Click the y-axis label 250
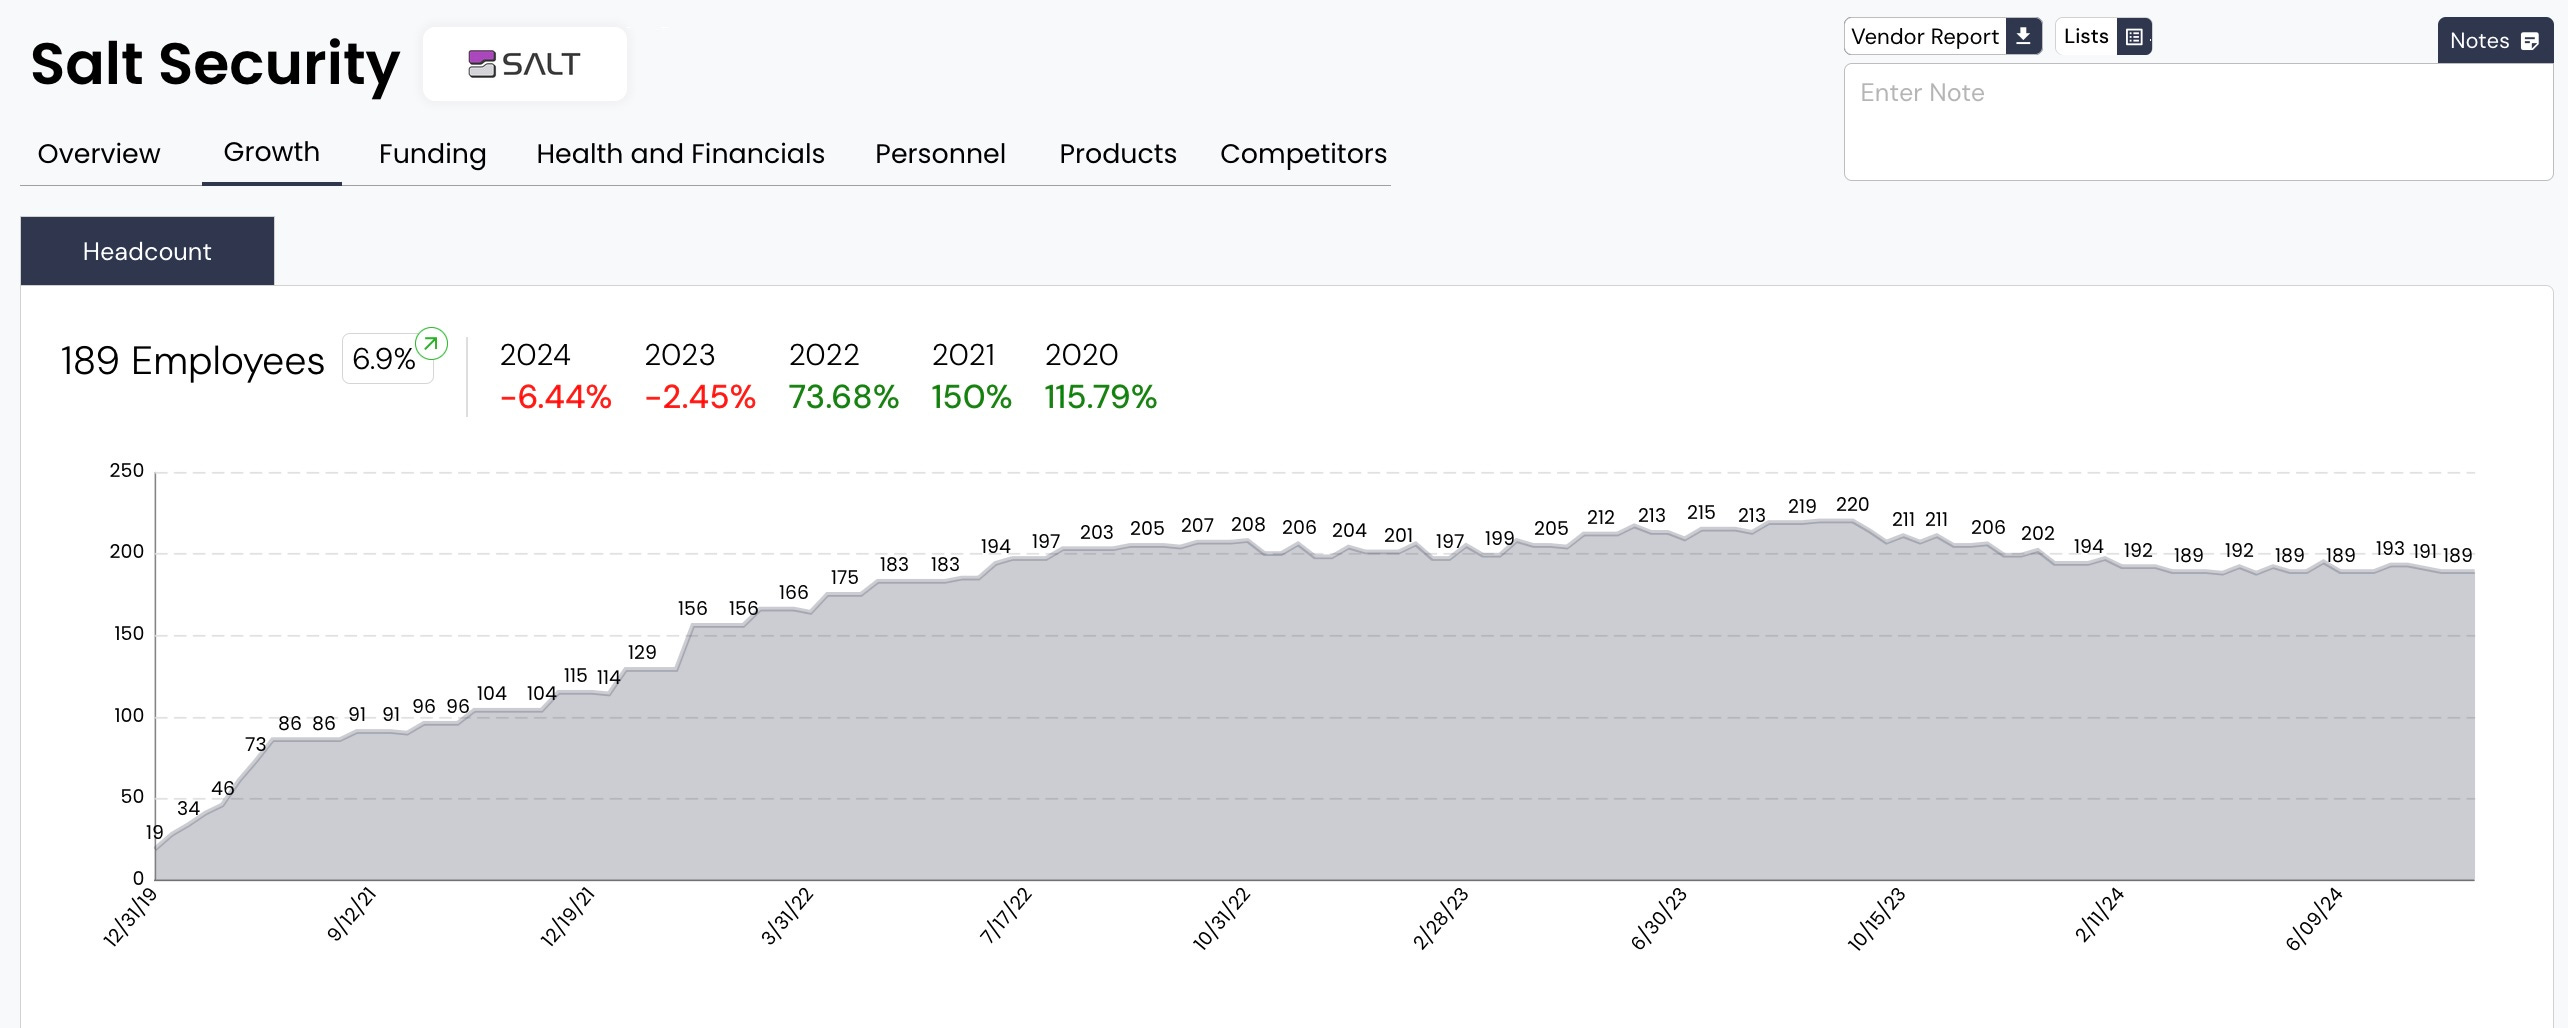Screen dimensions: 2568x1028 click(x=127, y=471)
